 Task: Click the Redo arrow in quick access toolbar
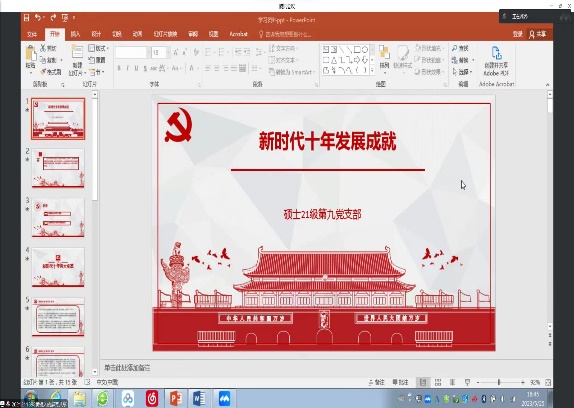point(53,17)
